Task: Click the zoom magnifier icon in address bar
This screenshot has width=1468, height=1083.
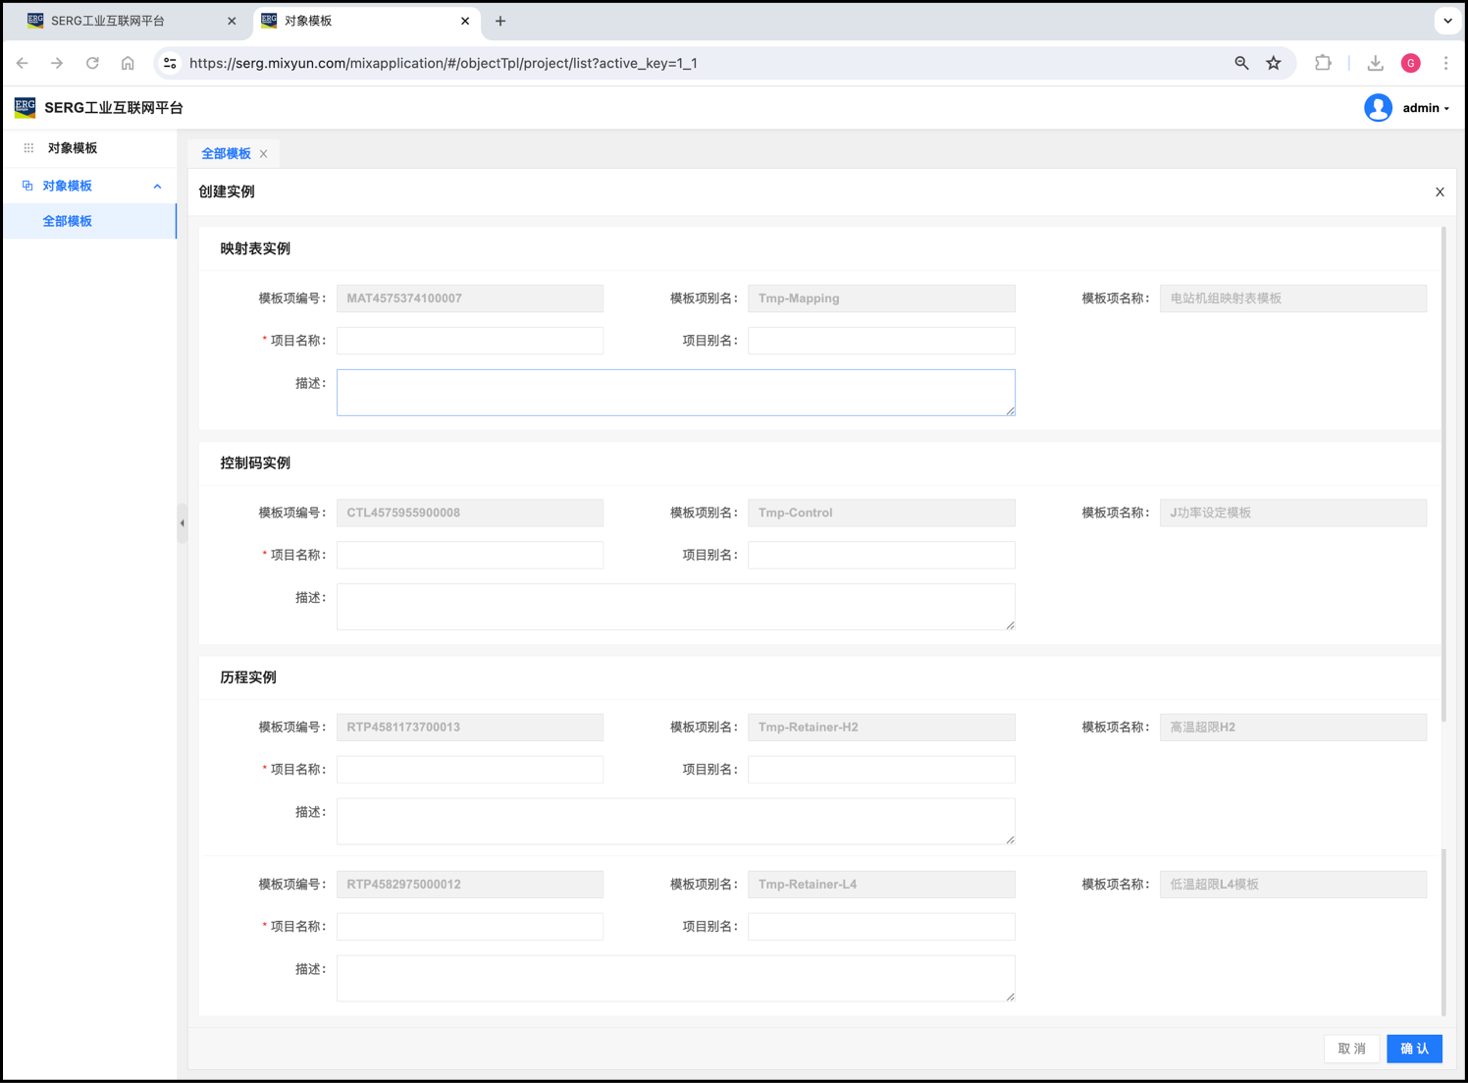Action: (x=1241, y=63)
